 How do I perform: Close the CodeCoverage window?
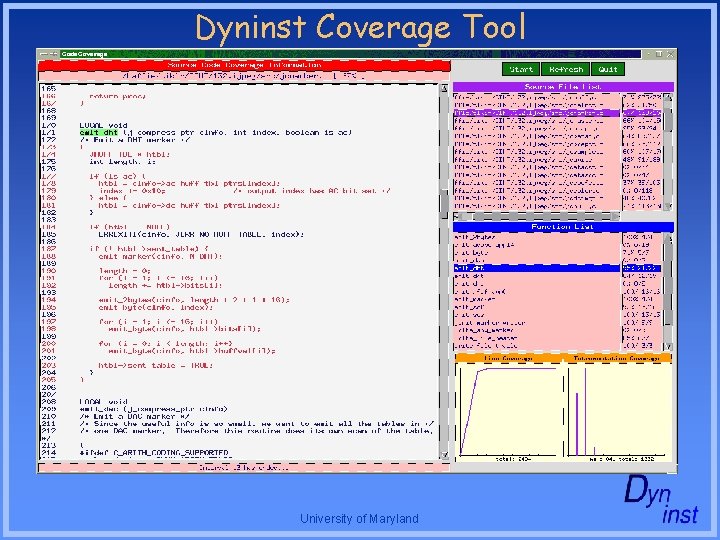pos(670,54)
